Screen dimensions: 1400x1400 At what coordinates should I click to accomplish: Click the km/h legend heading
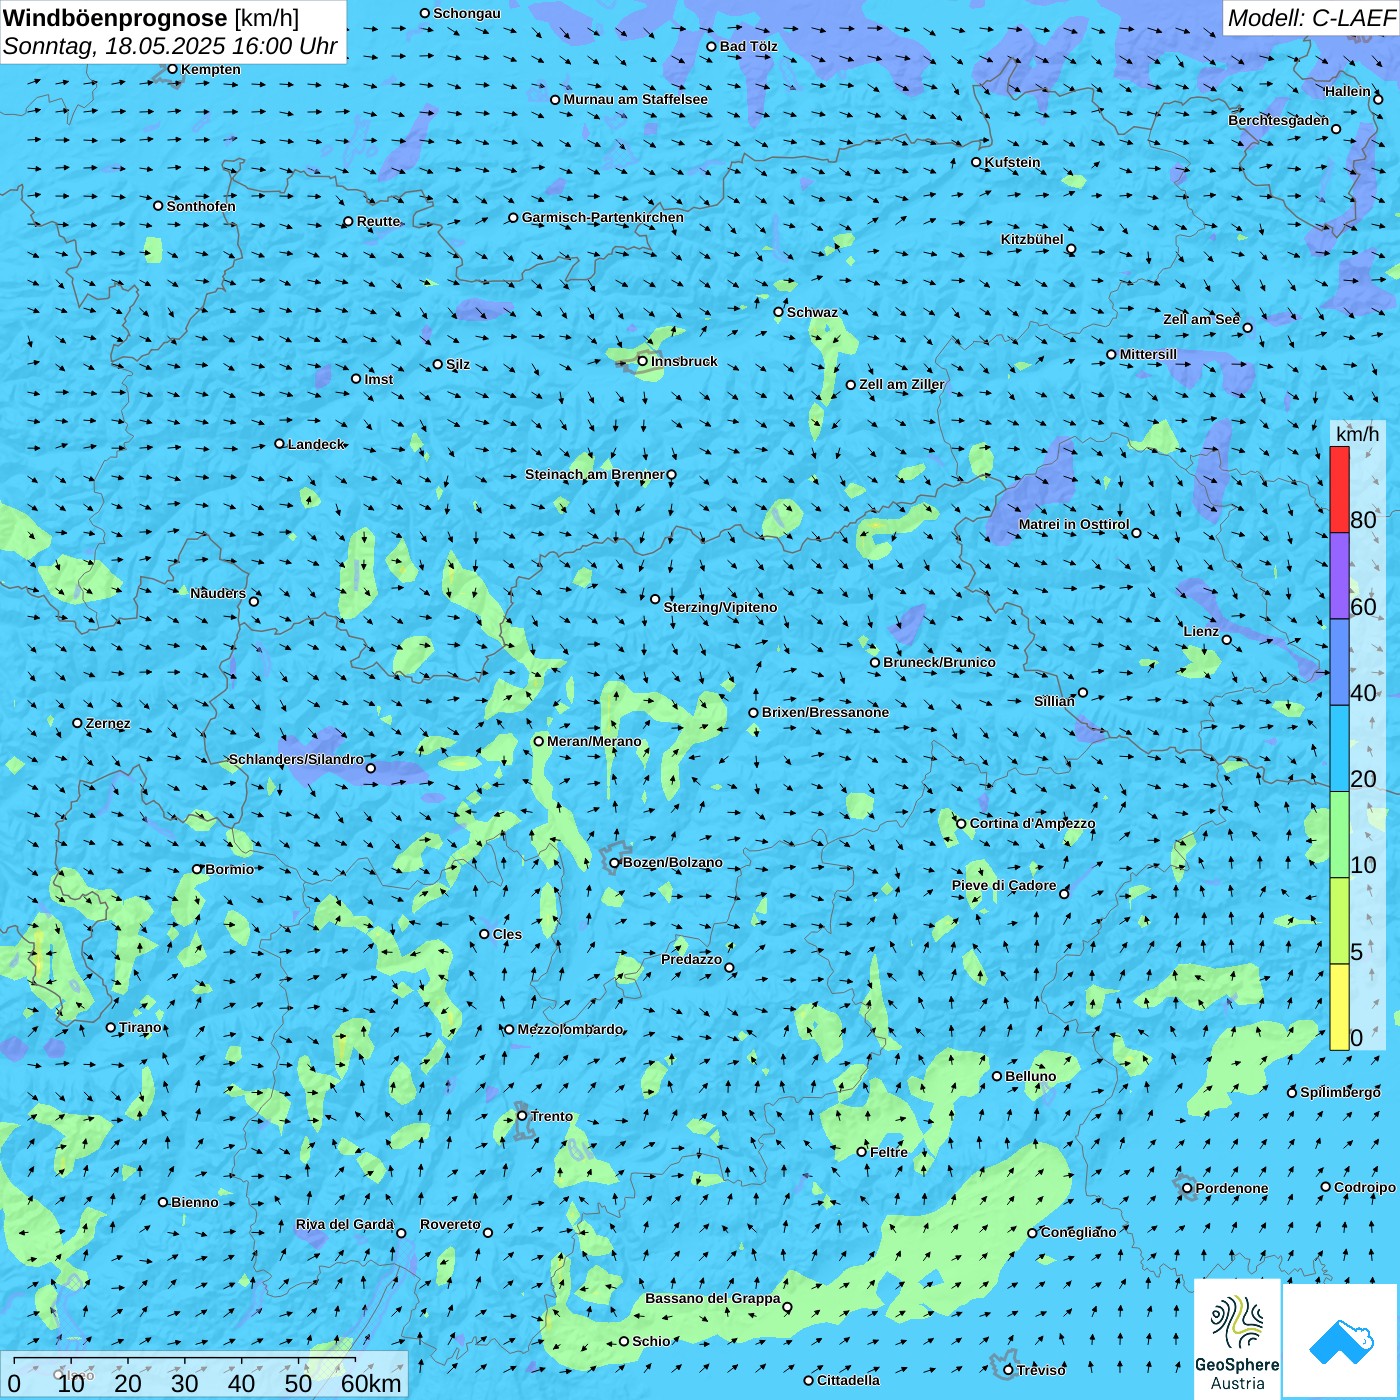click(x=1357, y=434)
